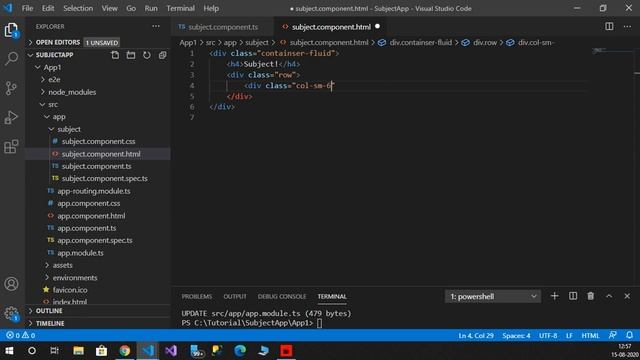This screenshot has height=360, width=640.
Task: Open feedback icon in status bar
Action: pyautogui.click(x=613, y=336)
